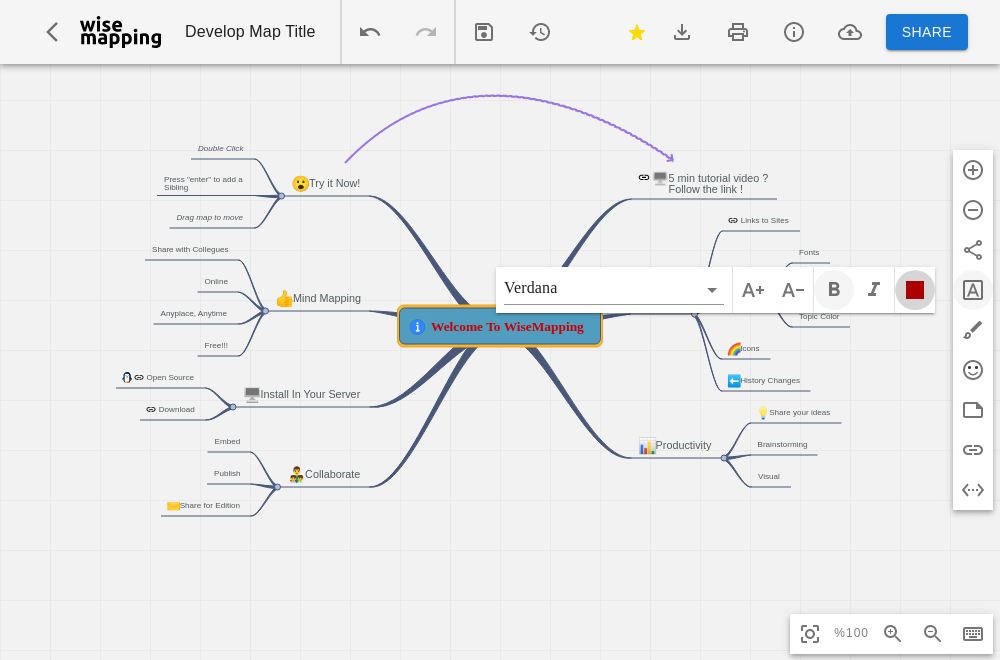Open the revision history
Screen dimensions: 1000x660
[540, 32]
